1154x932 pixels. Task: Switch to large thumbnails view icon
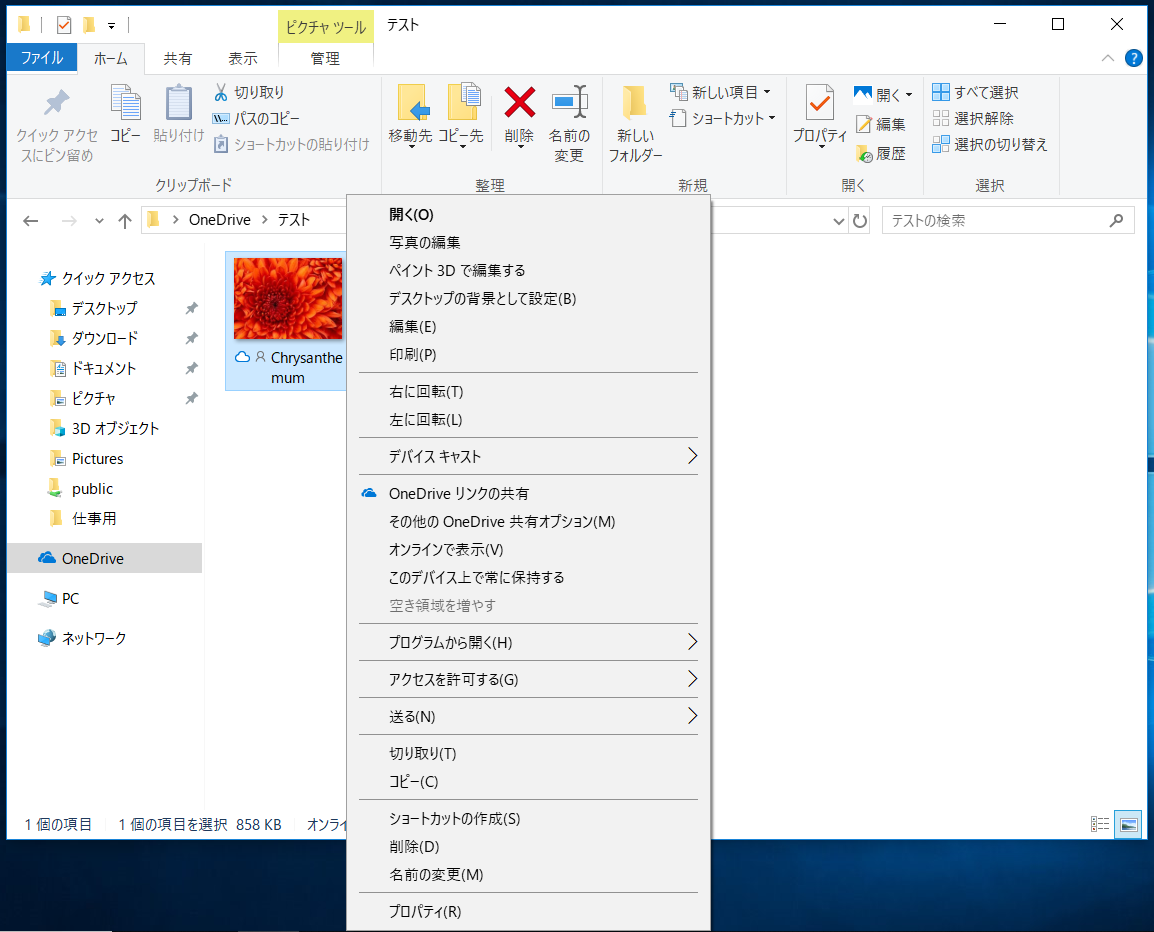[x=1128, y=824]
